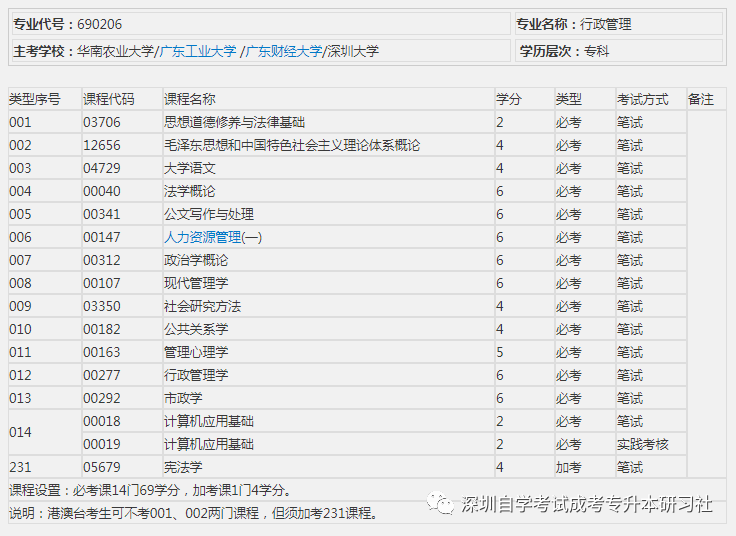Image resolution: width=736 pixels, height=536 pixels.
Task: Select course code 03350
Action: (102, 306)
